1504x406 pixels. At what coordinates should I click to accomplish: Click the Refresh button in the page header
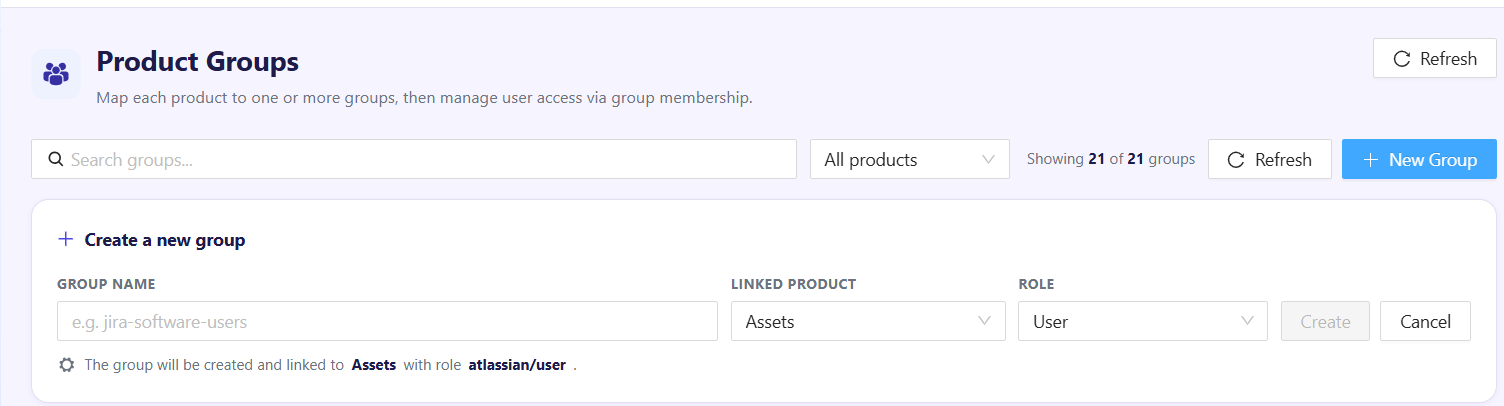tap(1435, 59)
